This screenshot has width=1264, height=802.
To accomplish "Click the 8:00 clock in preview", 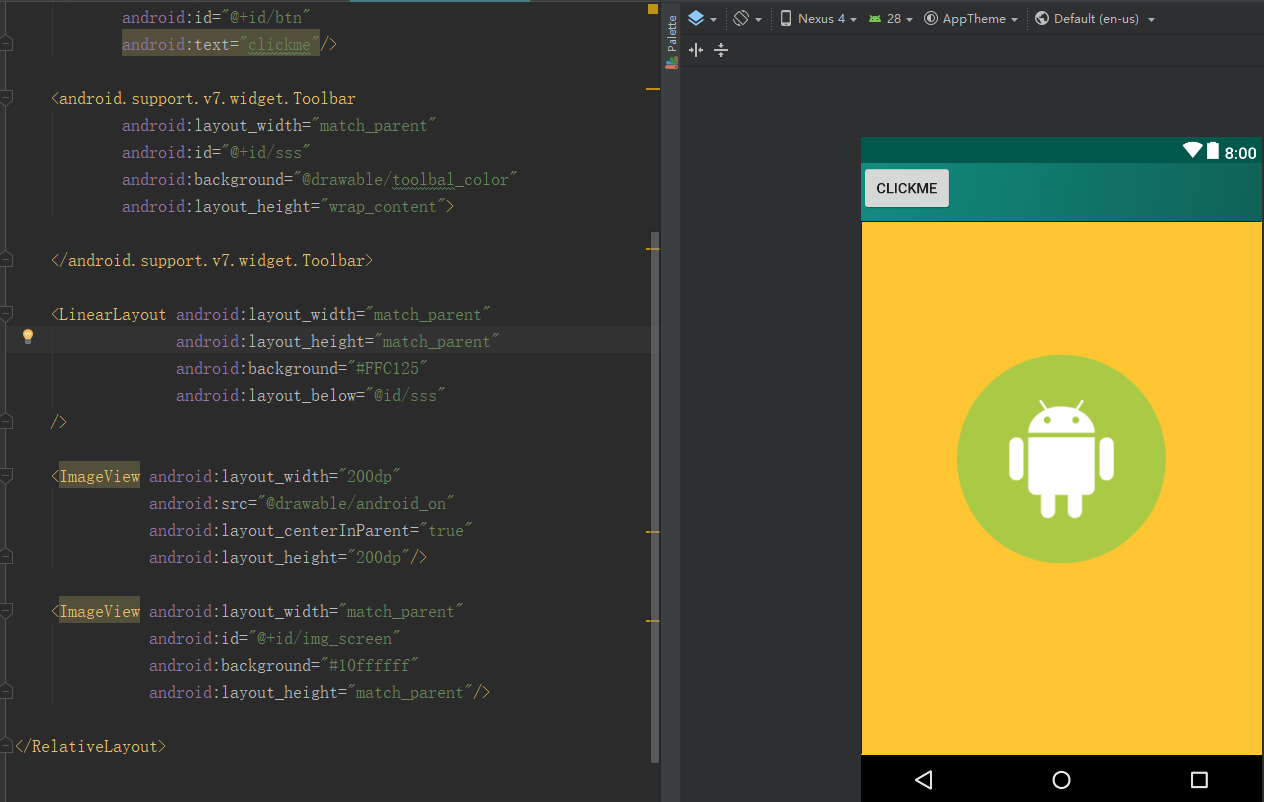I will point(1240,153).
